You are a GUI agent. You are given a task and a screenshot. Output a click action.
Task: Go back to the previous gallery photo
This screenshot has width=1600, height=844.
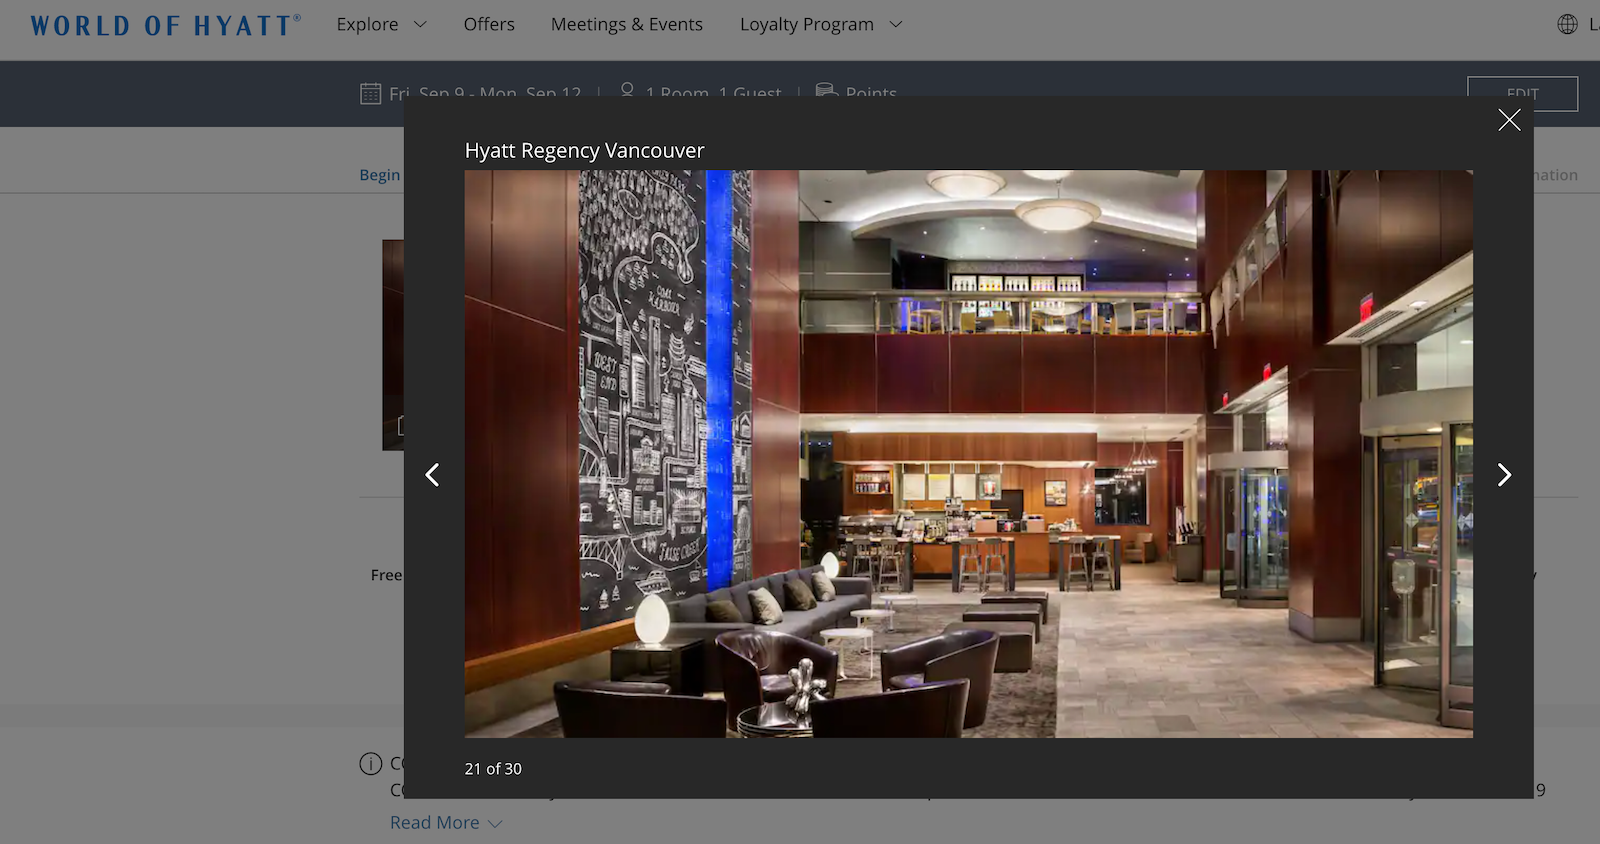pyautogui.click(x=432, y=475)
